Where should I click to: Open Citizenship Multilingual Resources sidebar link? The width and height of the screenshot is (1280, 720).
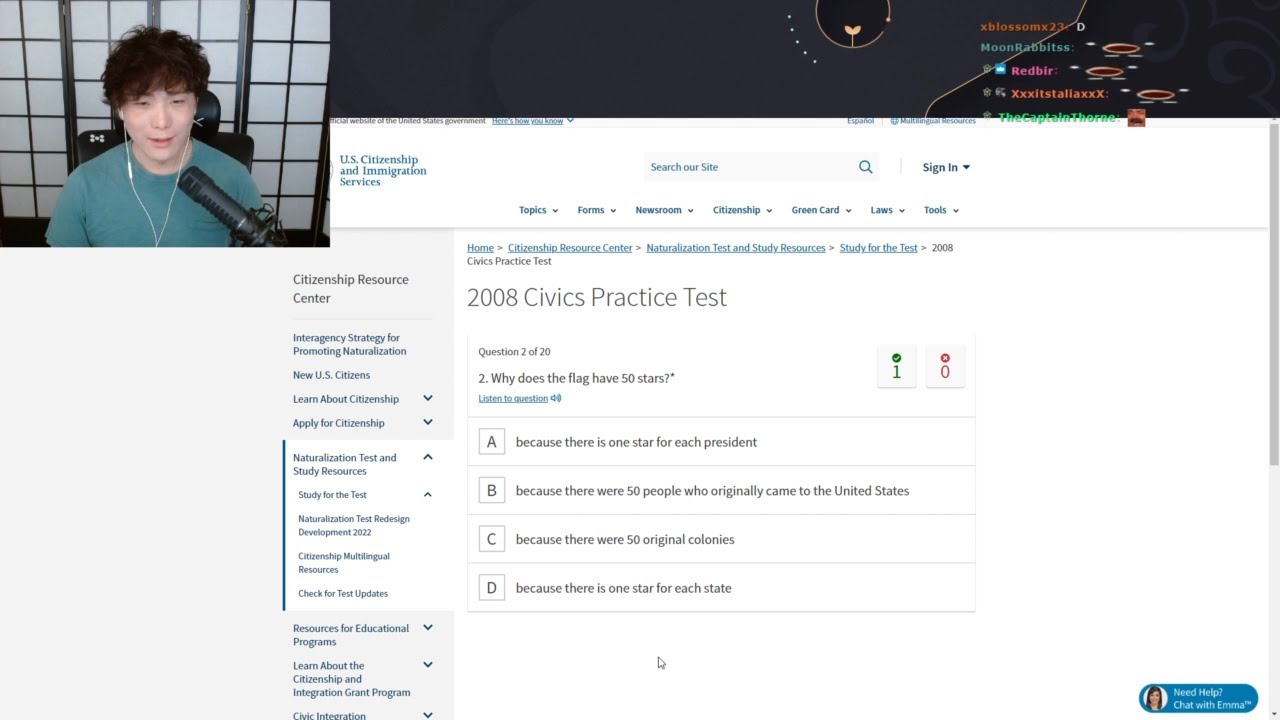(x=344, y=563)
